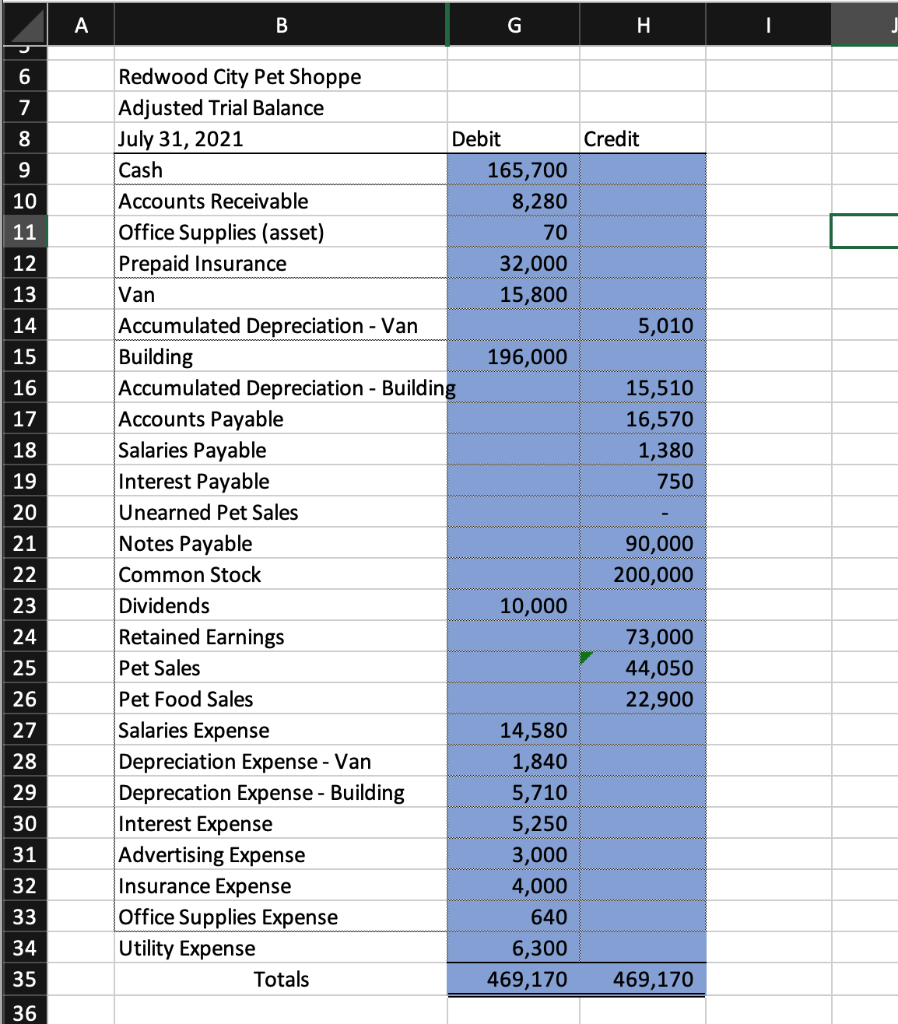
Task: Click the 'Redwood City Pet Shoppe' cell
Action: (281, 76)
